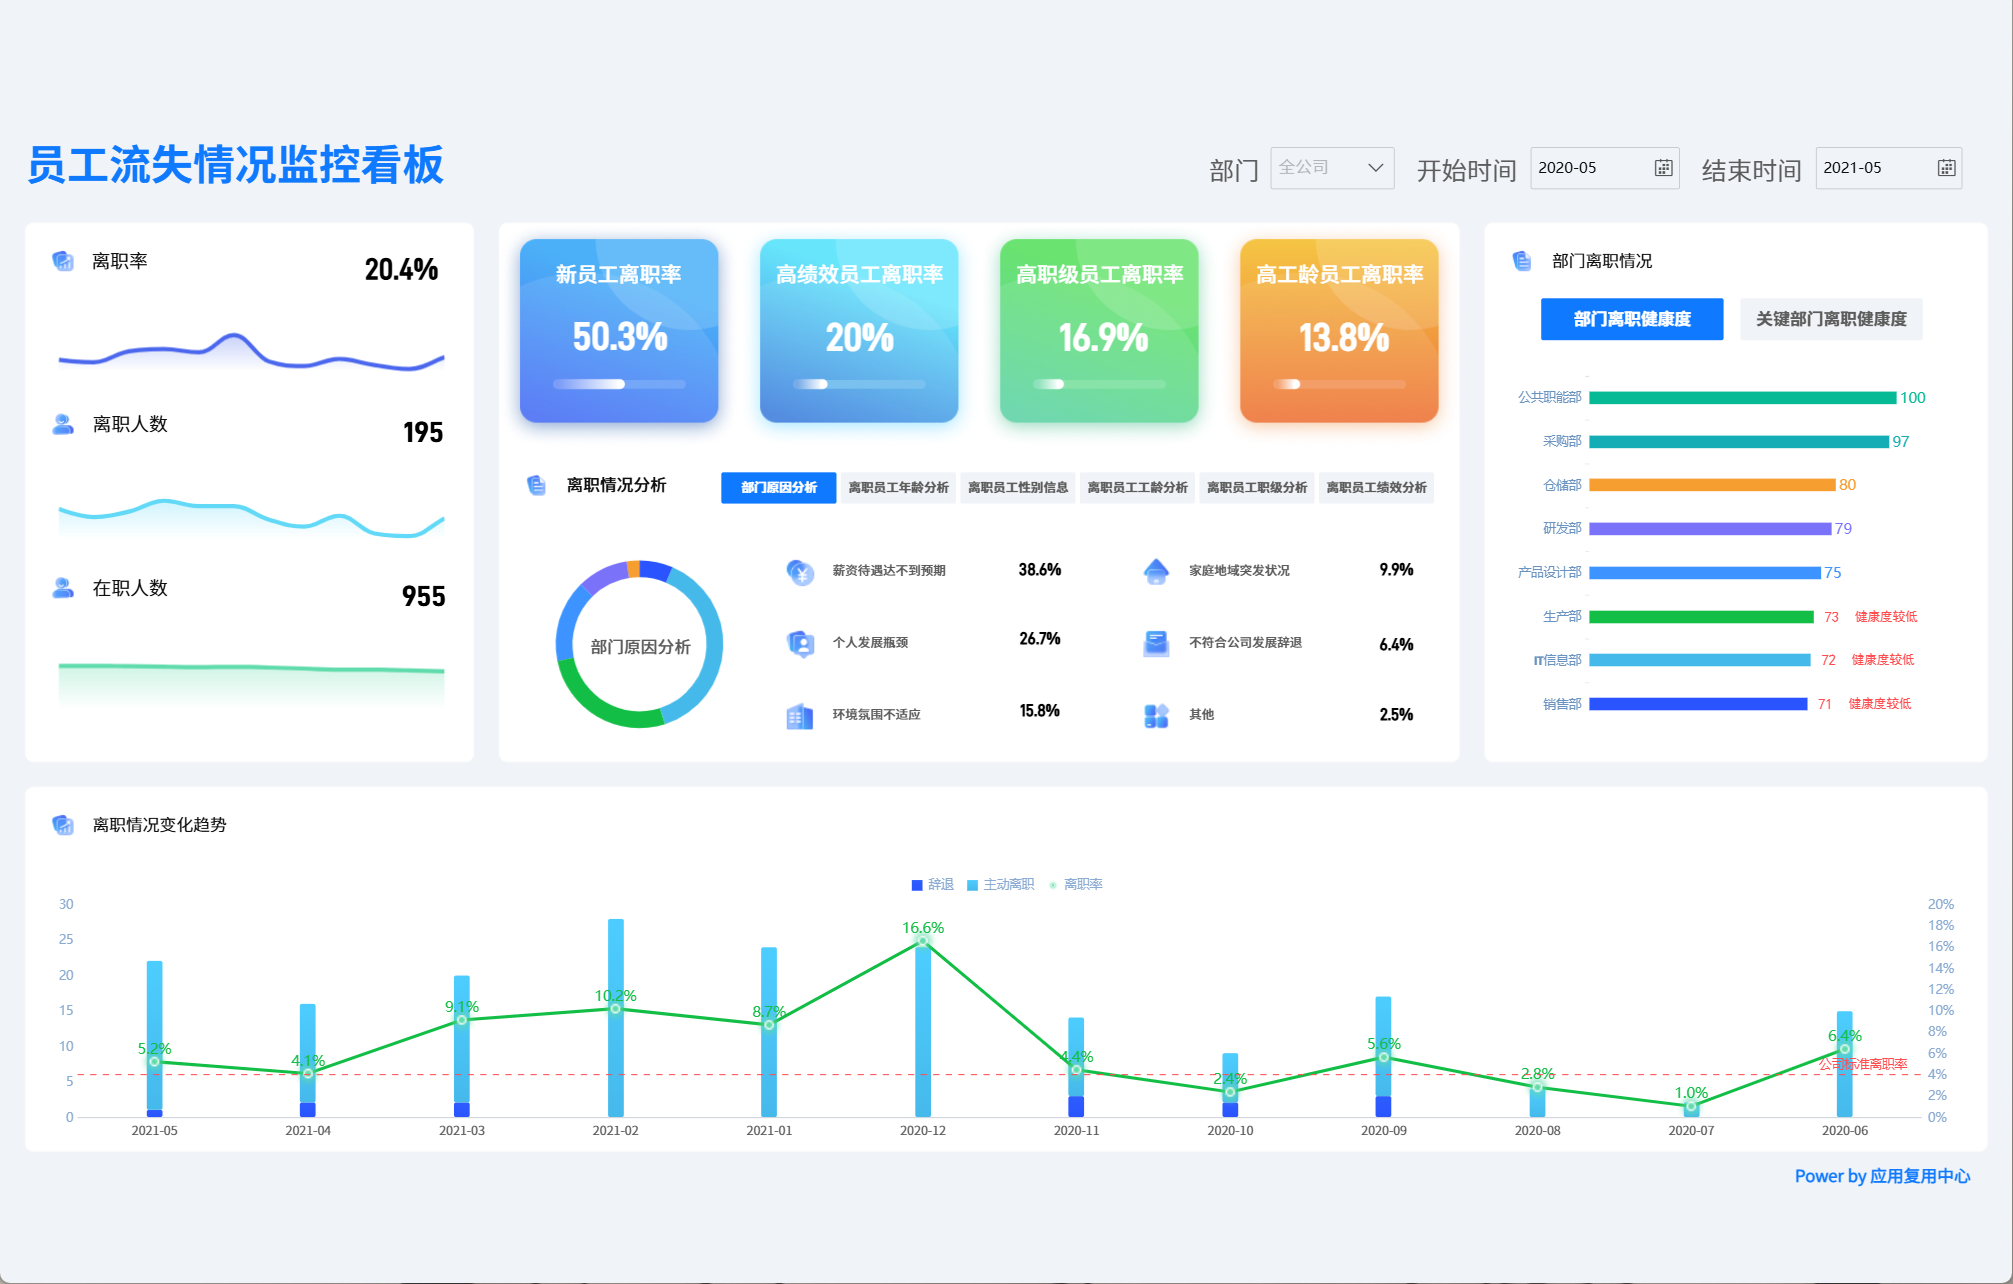
Task: Click the 薪资待遇达不到预期 coin icon
Action: tap(800, 571)
